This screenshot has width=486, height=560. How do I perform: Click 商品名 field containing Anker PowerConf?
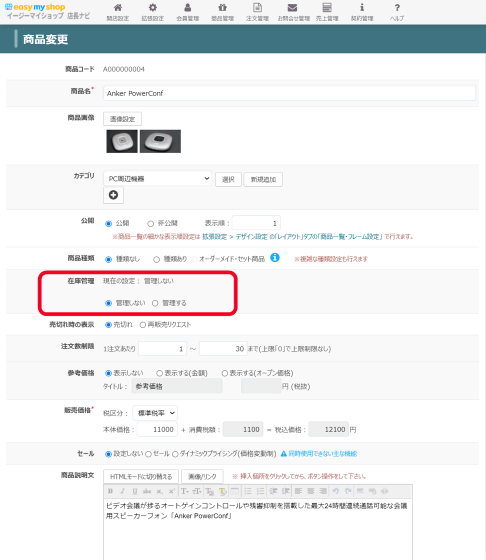point(289,93)
